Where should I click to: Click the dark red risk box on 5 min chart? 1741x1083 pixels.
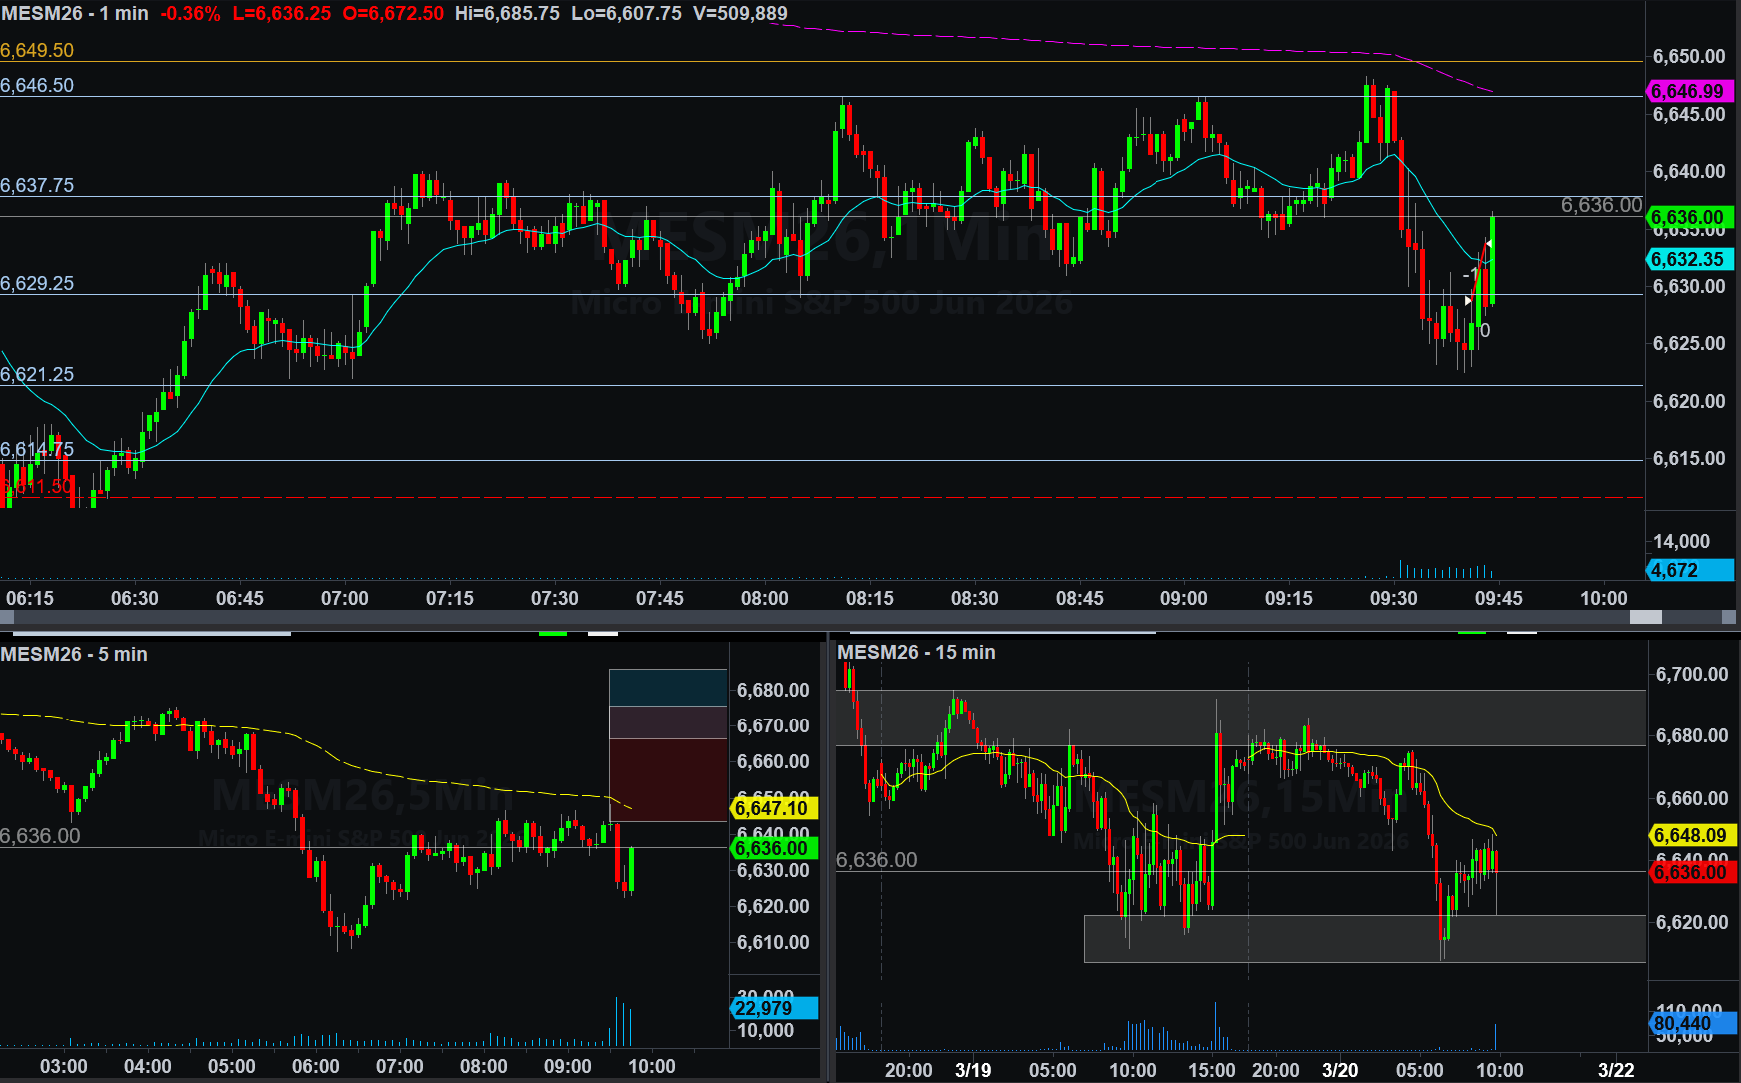click(x=668, y=780)
